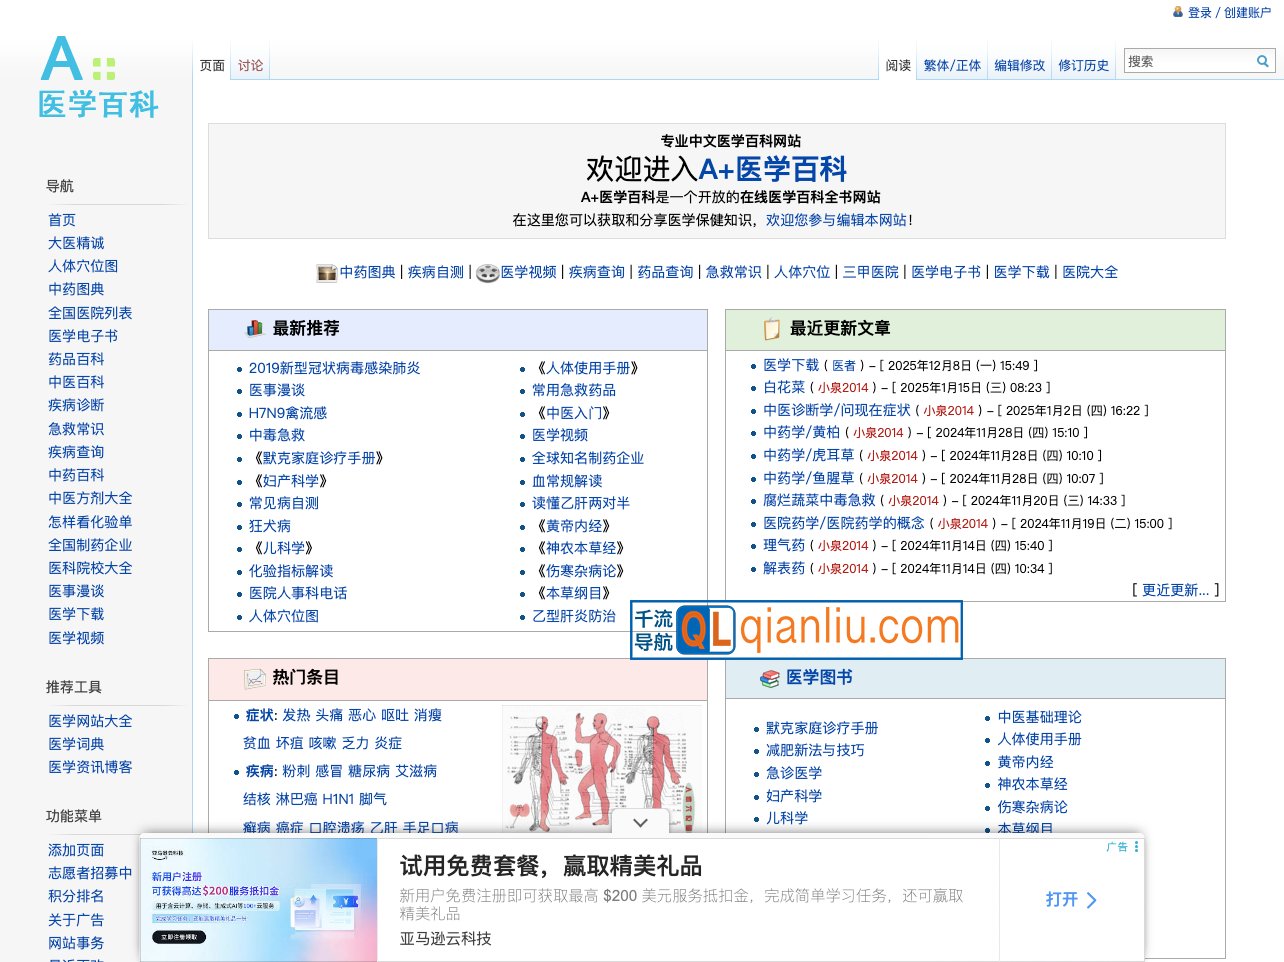Click the envelope icon in 热门条目 header
This screenshot has width=1284, height=962.
[x=254, y=678]
